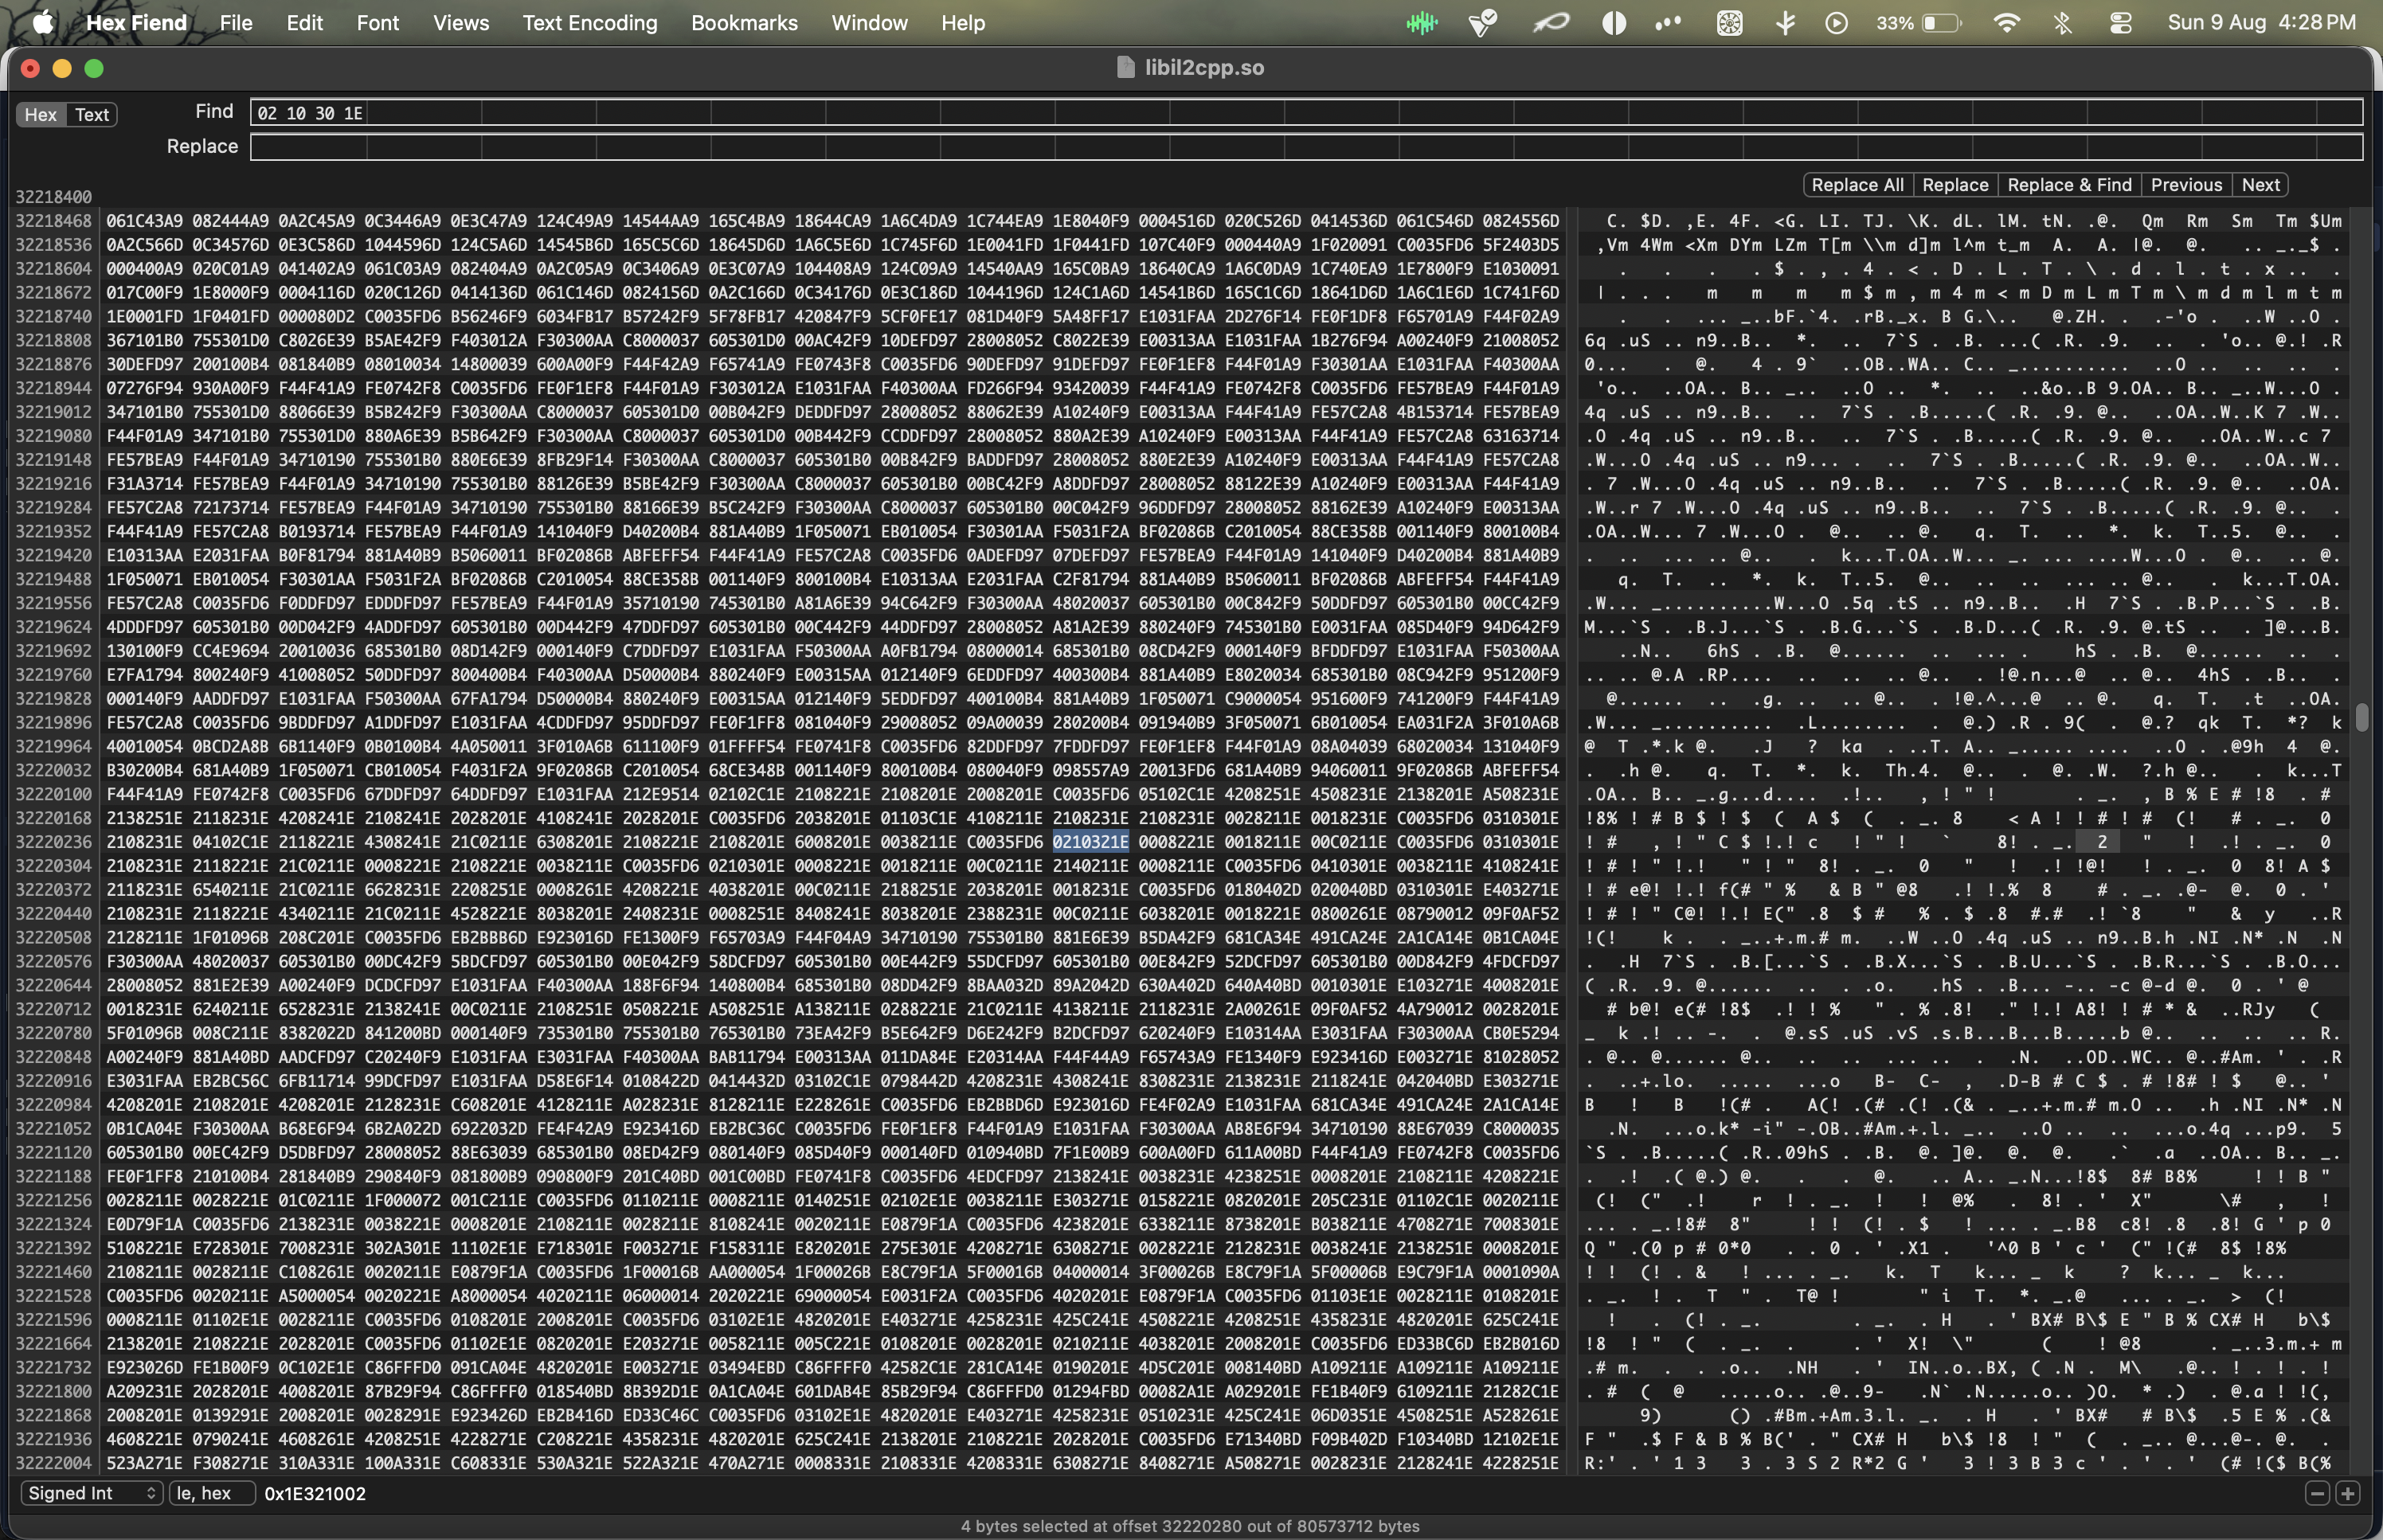Image resolution: width=2383 pixels, height=1540 pixels.
Task: Open the Text Encoding menu
Action: (590, 22)
